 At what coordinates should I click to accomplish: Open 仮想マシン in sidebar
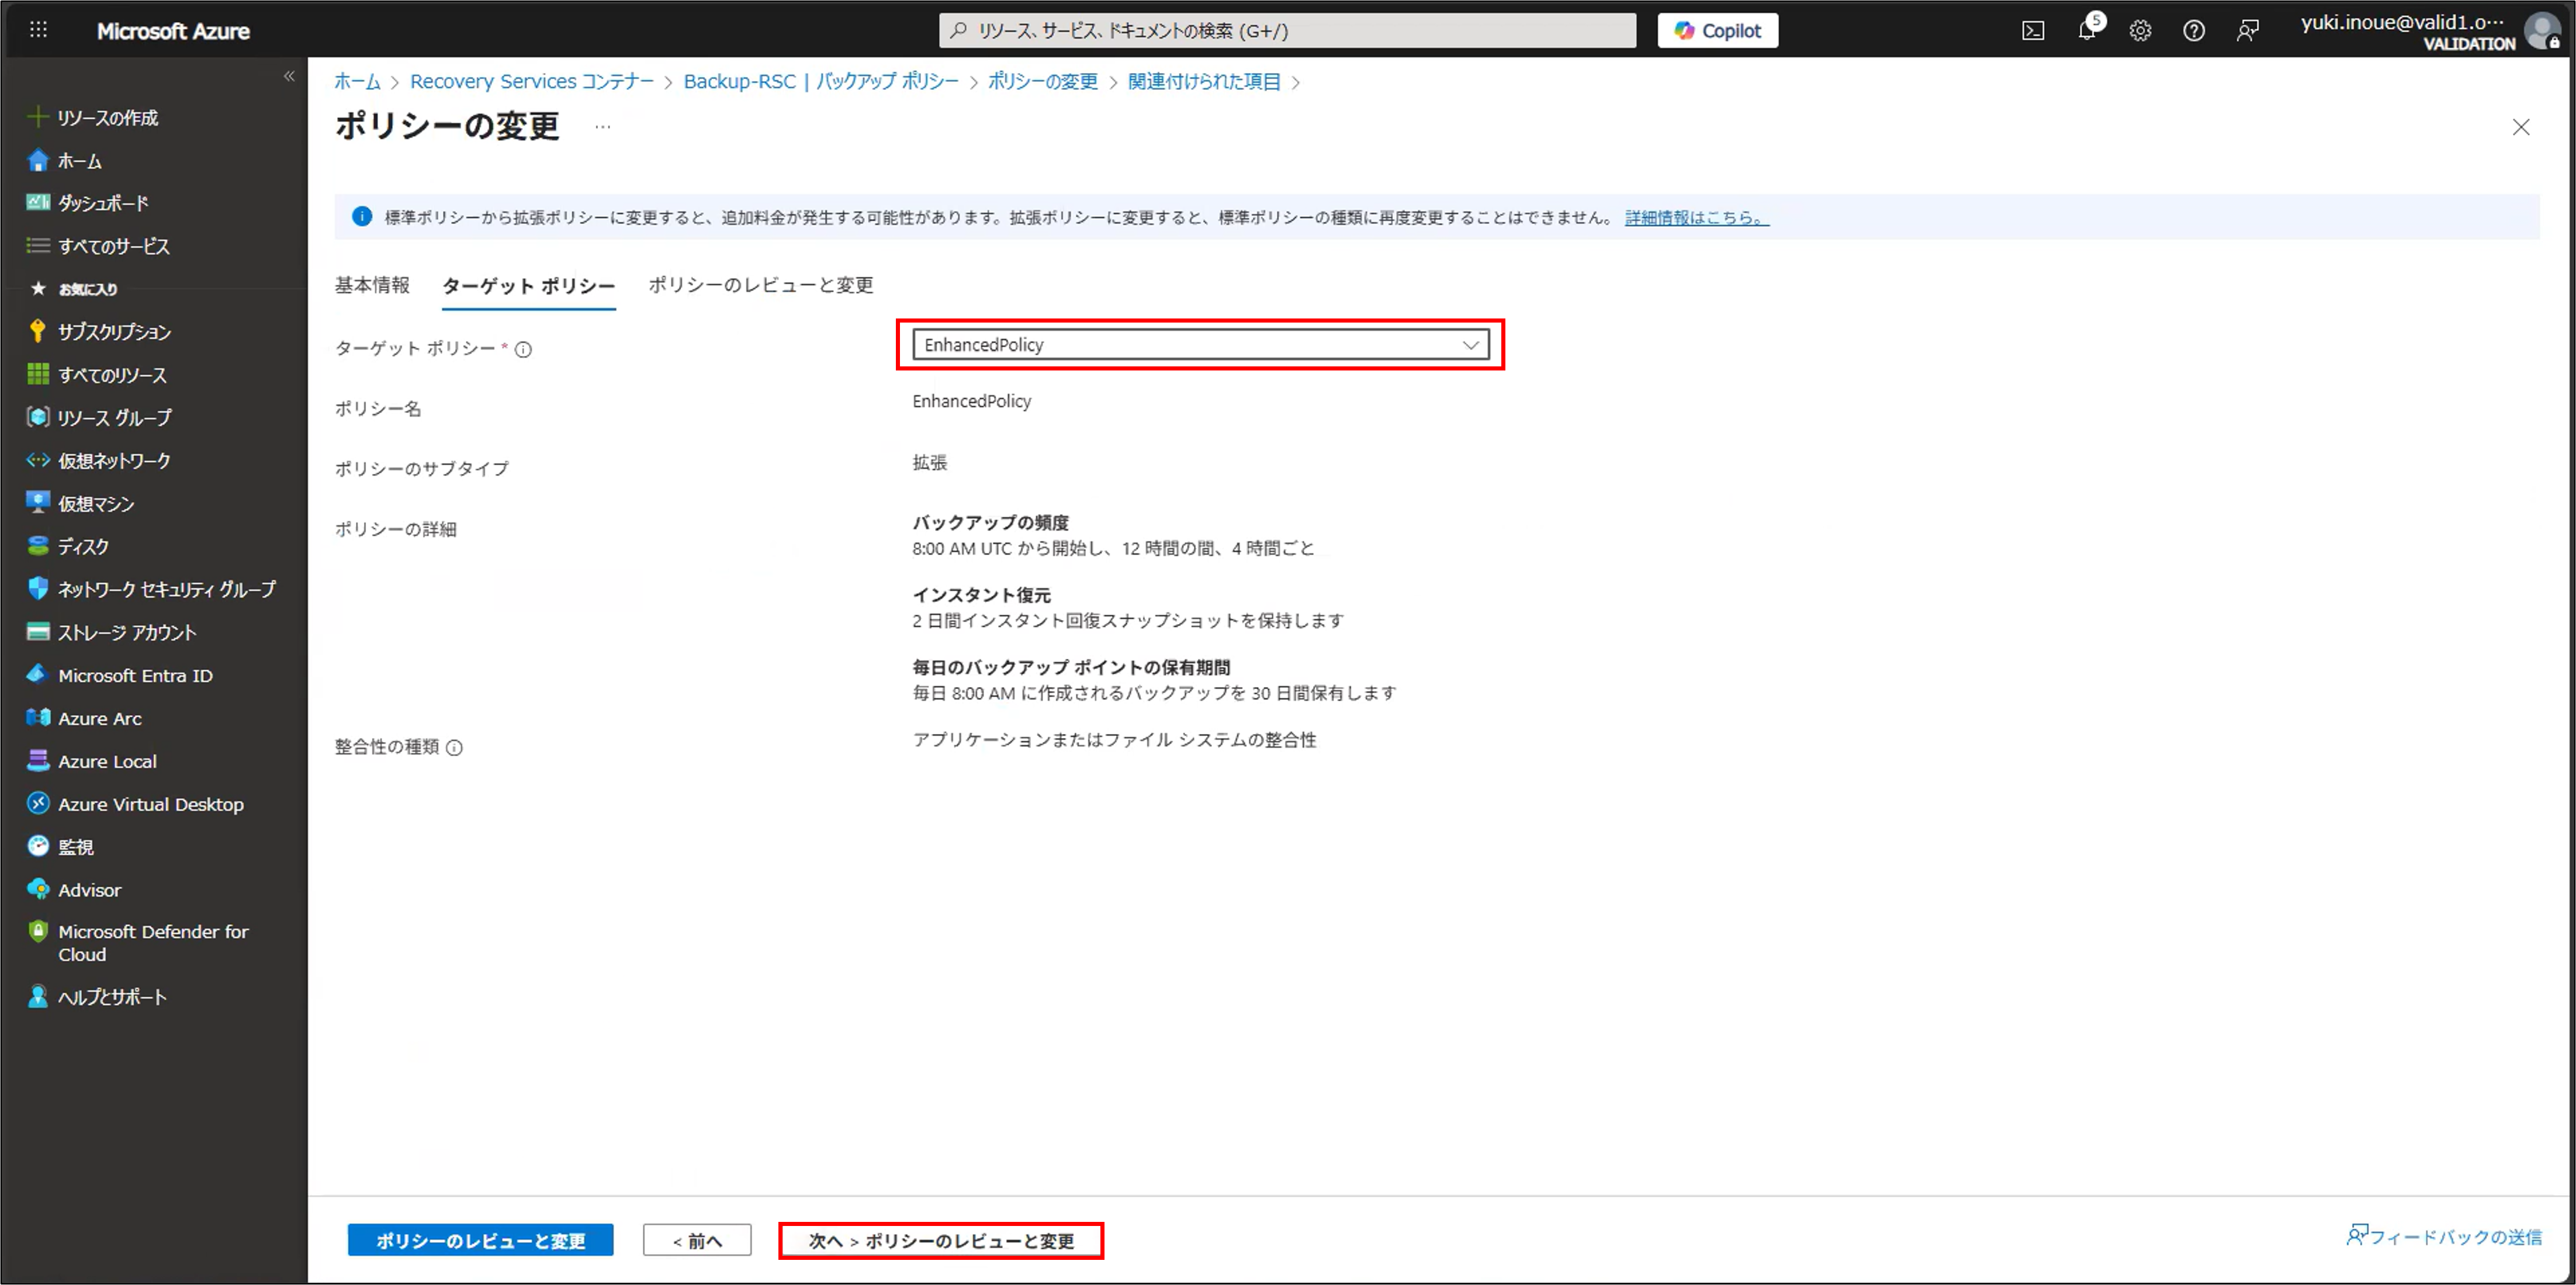coord(95,504)
